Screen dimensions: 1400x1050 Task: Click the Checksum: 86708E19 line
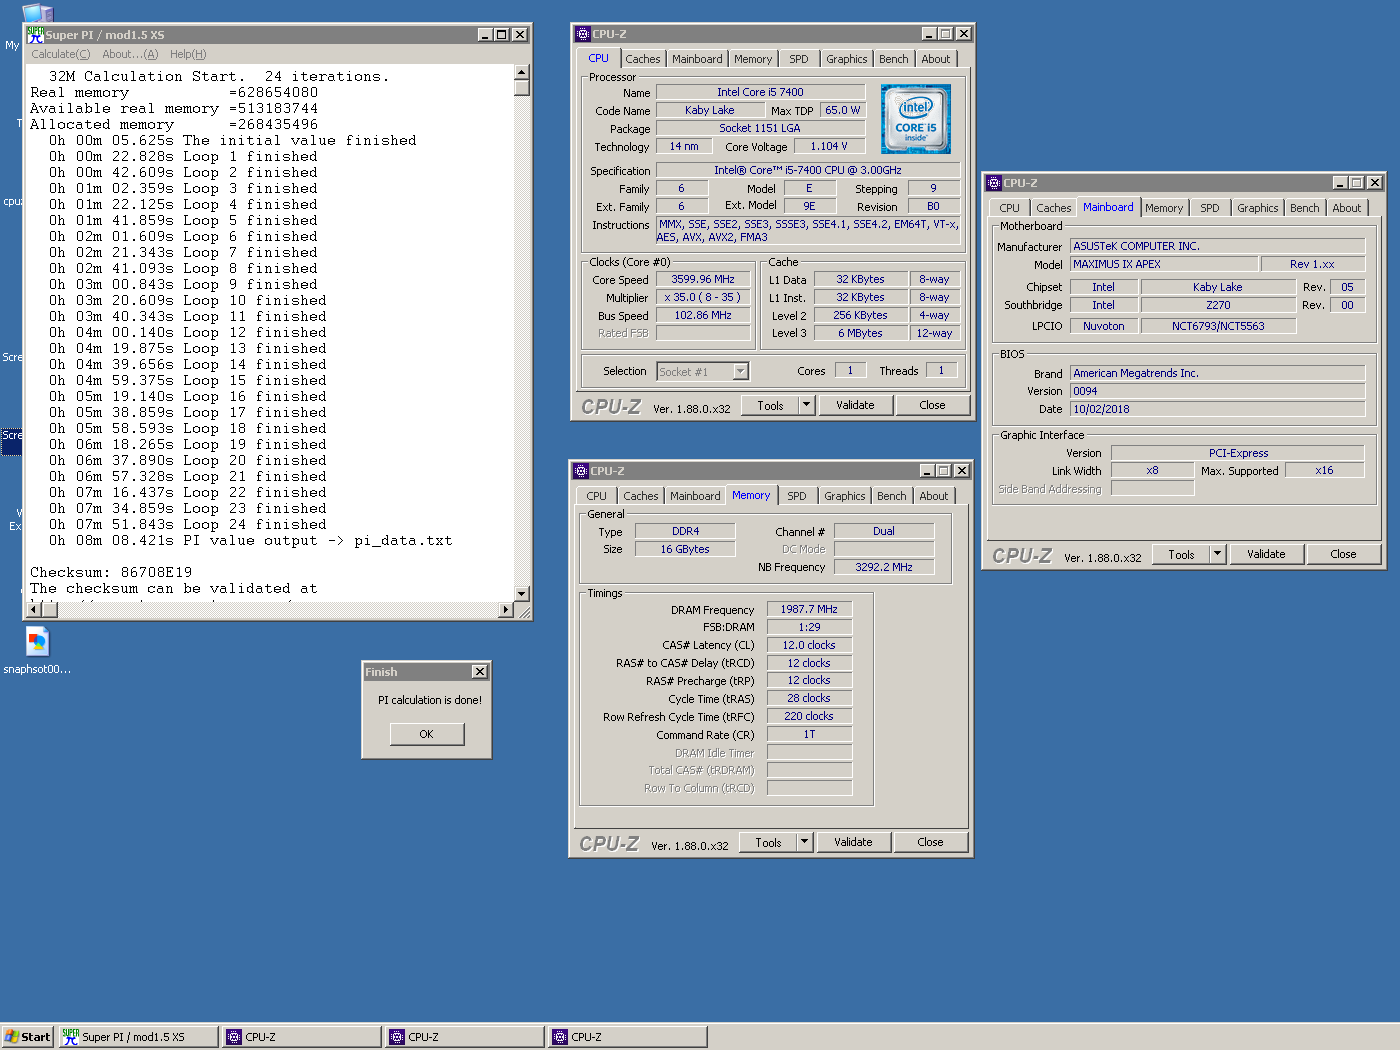(111, 573)
